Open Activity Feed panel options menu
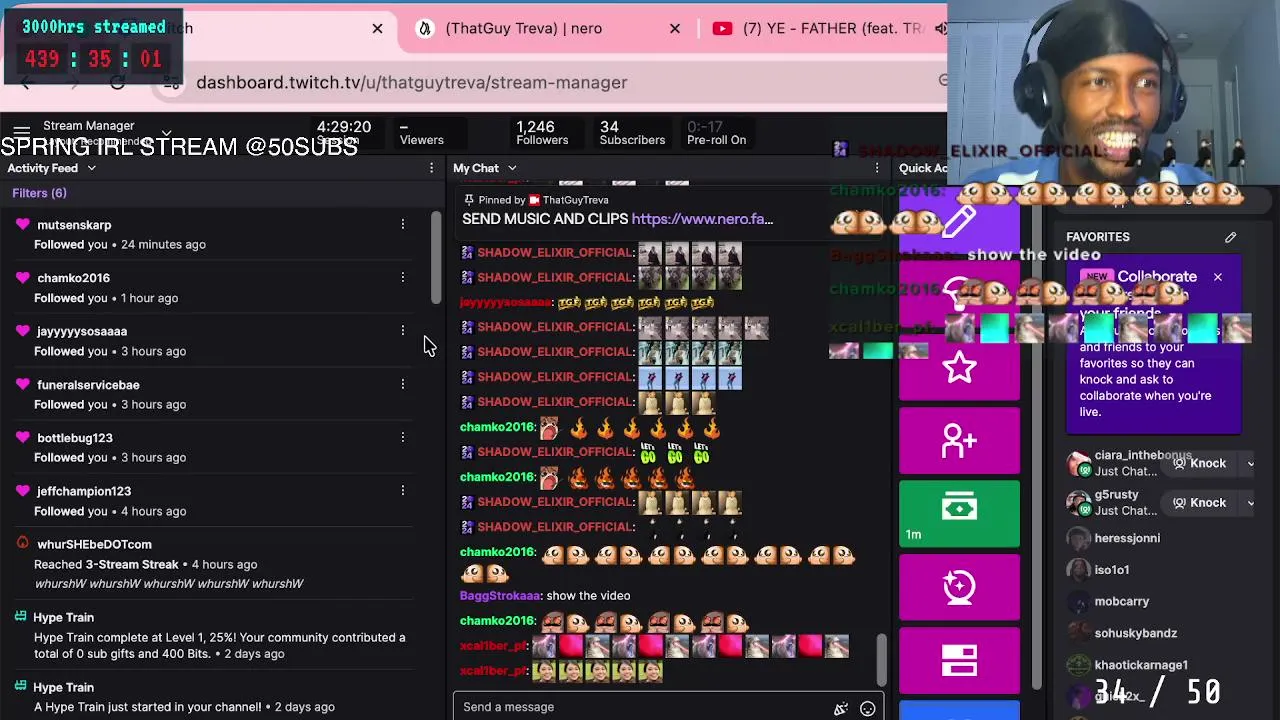1280x720 pixels. [x=431, y=168]
